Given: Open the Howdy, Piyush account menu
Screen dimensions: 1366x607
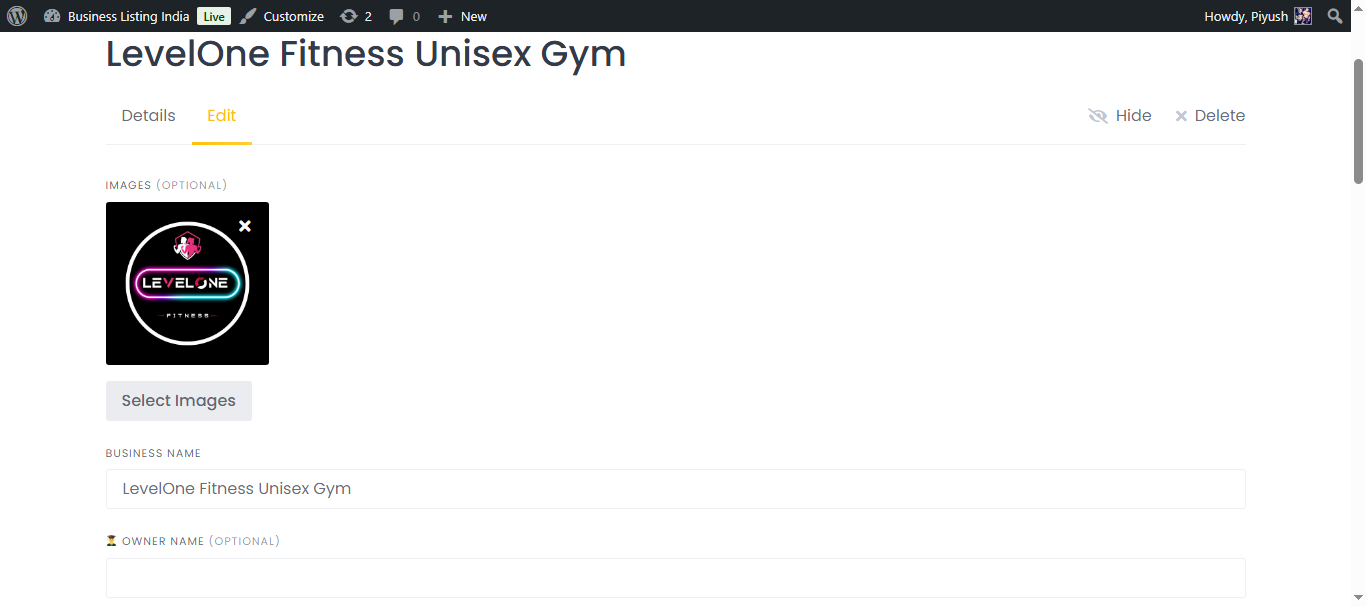Looking at the screenshot, I should (1246, 16).
